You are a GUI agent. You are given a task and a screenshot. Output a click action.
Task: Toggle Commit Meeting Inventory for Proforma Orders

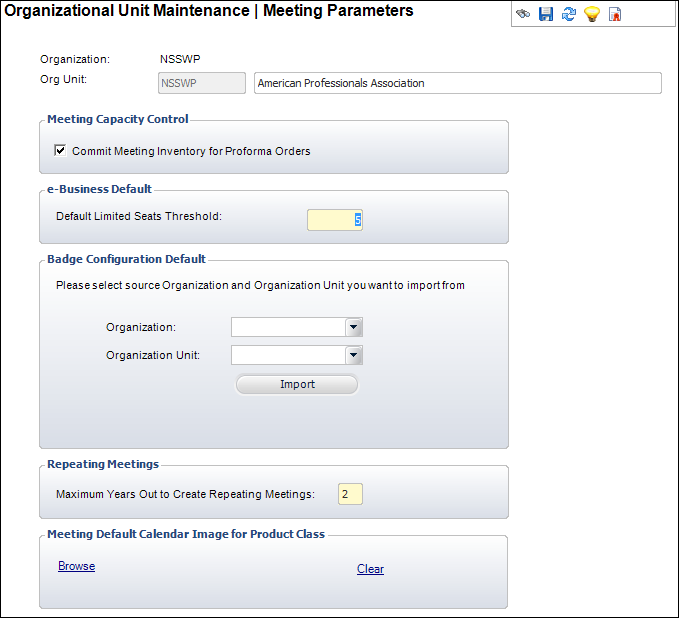pos(60,151)
